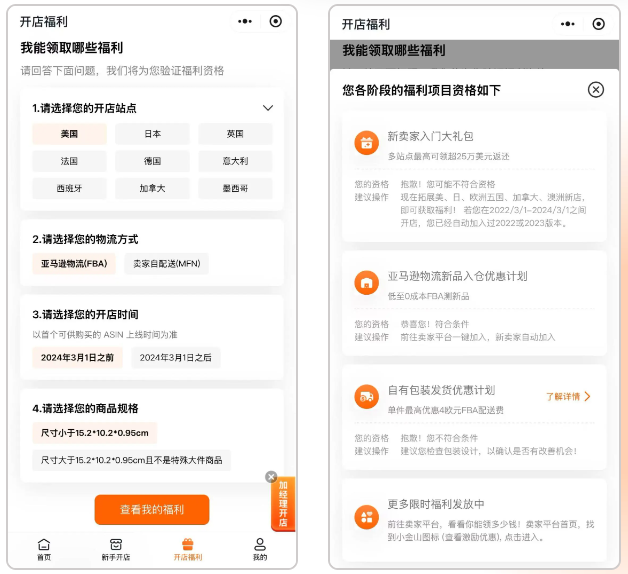Pick 2024年3月1日之前 store opening time
Image resolution: width=628 pixels, height=574 pixels.
[x=77, y=357]
